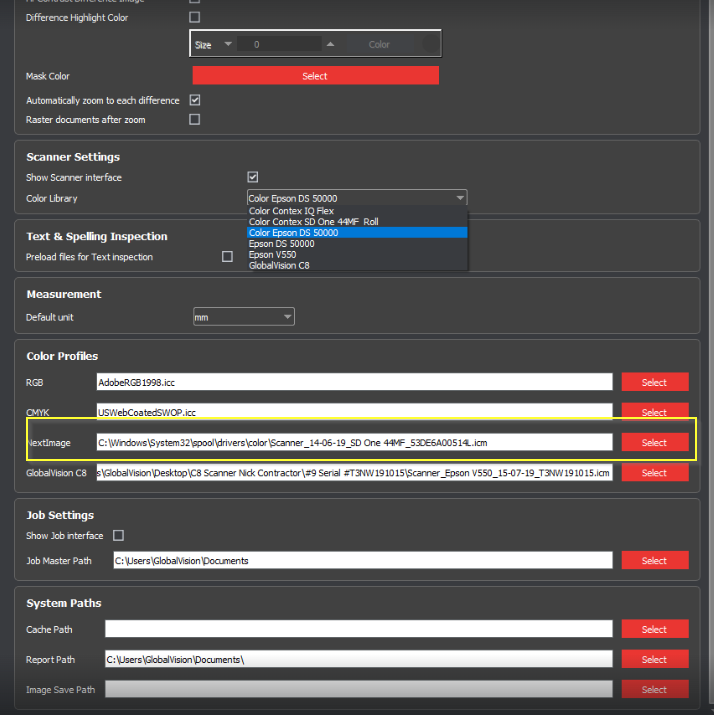Viewport: 714px width, 715px height.
Task: Click Select next to Report Path
Action: [x=654, y=659]
